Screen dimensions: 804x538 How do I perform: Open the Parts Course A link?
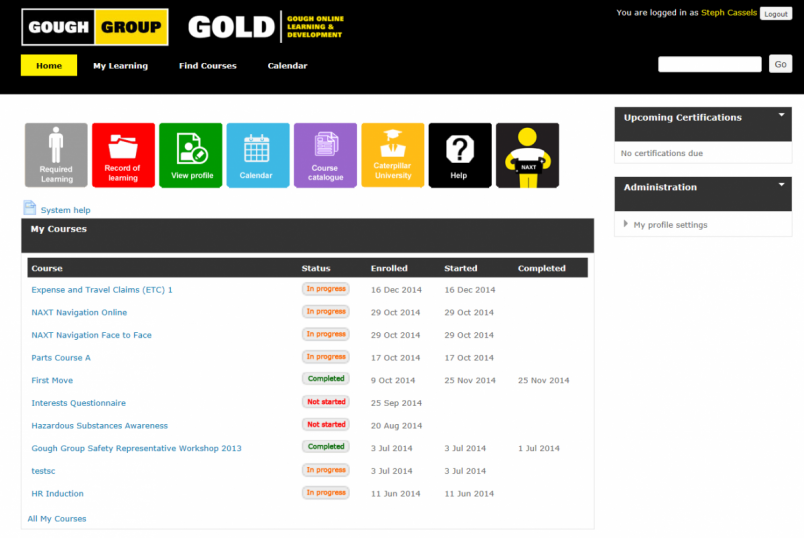coord(61,357)
